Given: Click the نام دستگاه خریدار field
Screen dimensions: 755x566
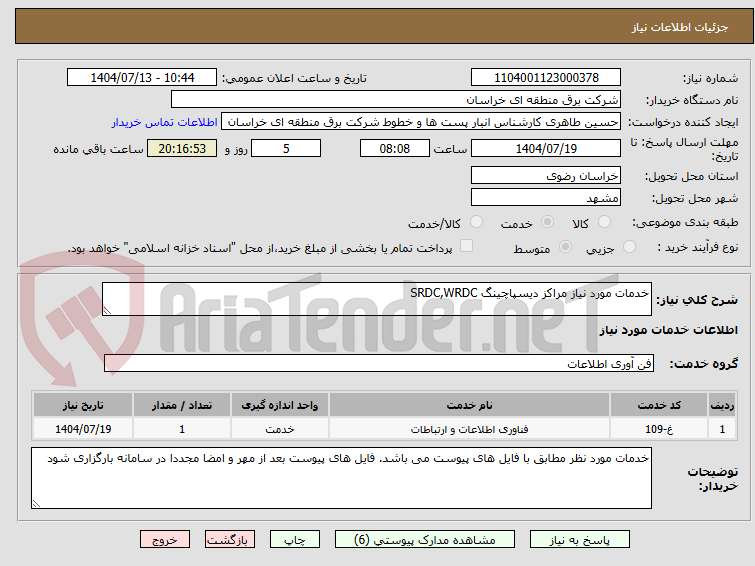Looking at the screenshot, I should (x=396, y=100).
